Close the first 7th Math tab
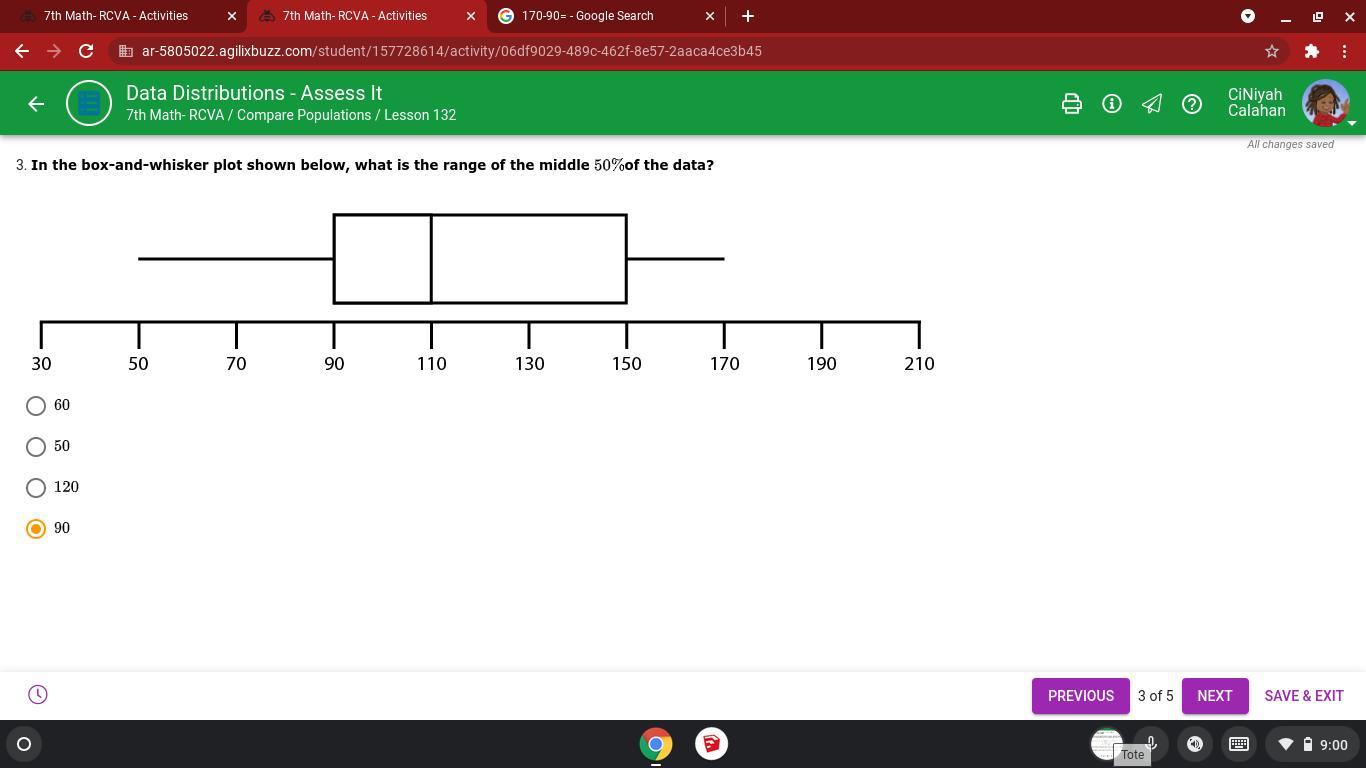 [232, 16]
